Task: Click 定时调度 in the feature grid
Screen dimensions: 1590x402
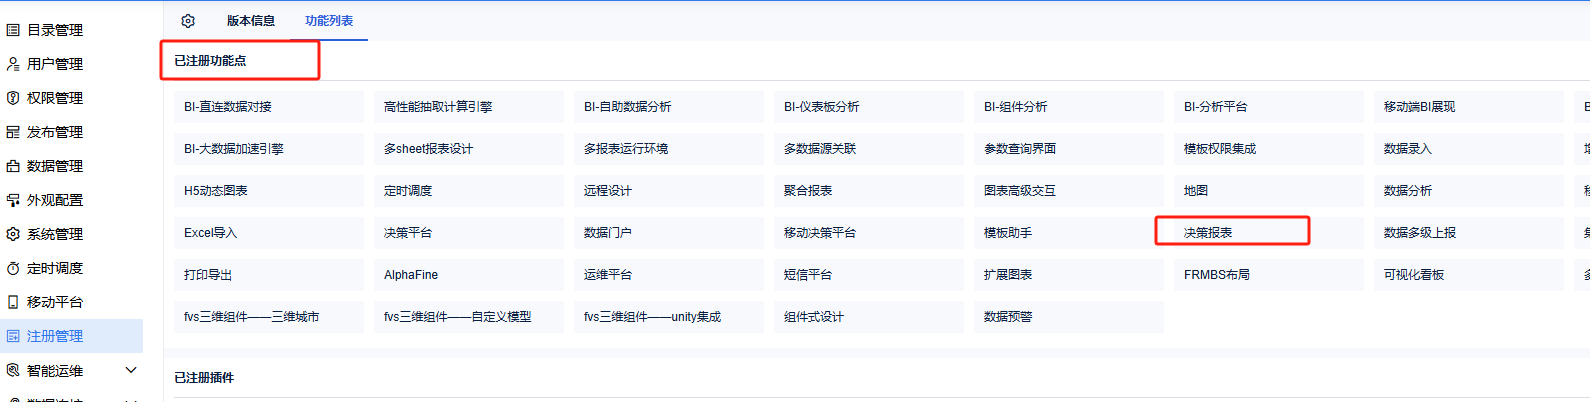Action: 469,191
